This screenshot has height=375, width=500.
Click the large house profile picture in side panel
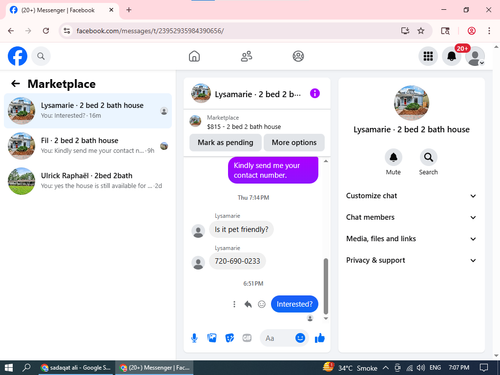[411, 103]
